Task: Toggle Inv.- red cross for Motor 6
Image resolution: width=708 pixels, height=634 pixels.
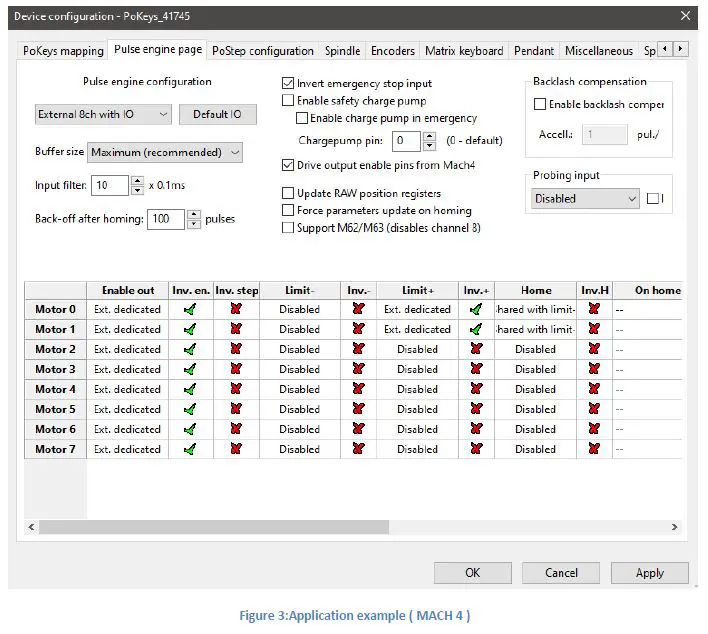Action: point(359,429)
